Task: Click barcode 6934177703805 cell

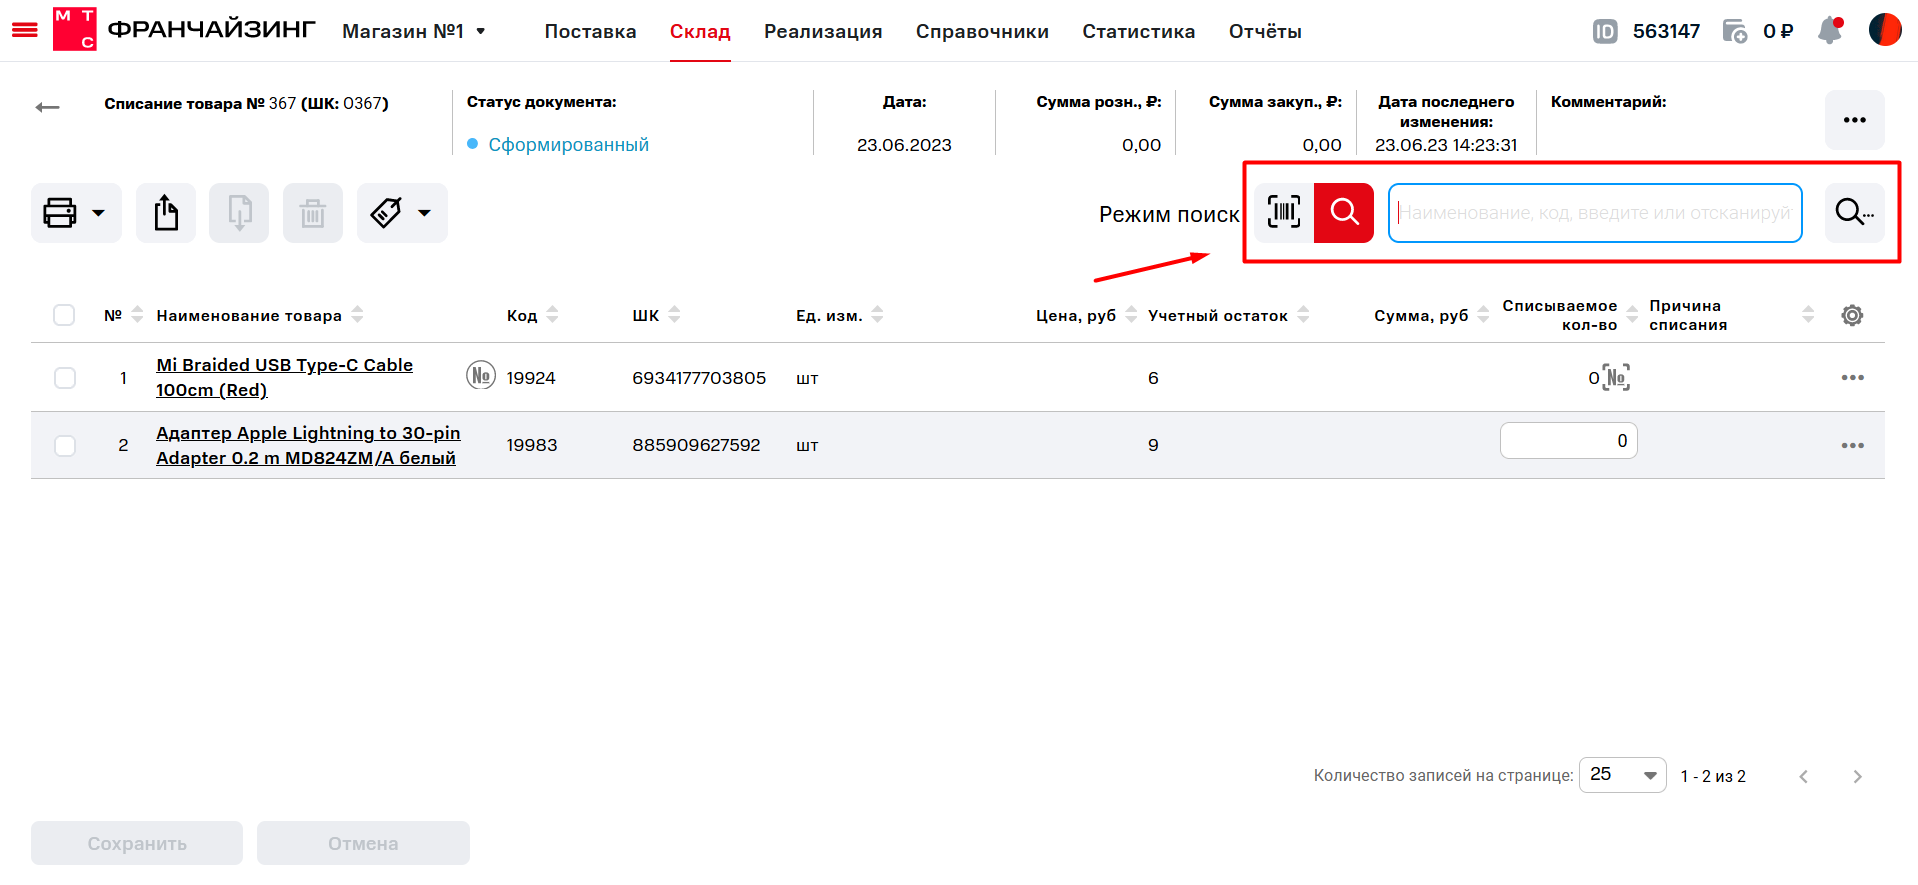Action: point(699,378)
